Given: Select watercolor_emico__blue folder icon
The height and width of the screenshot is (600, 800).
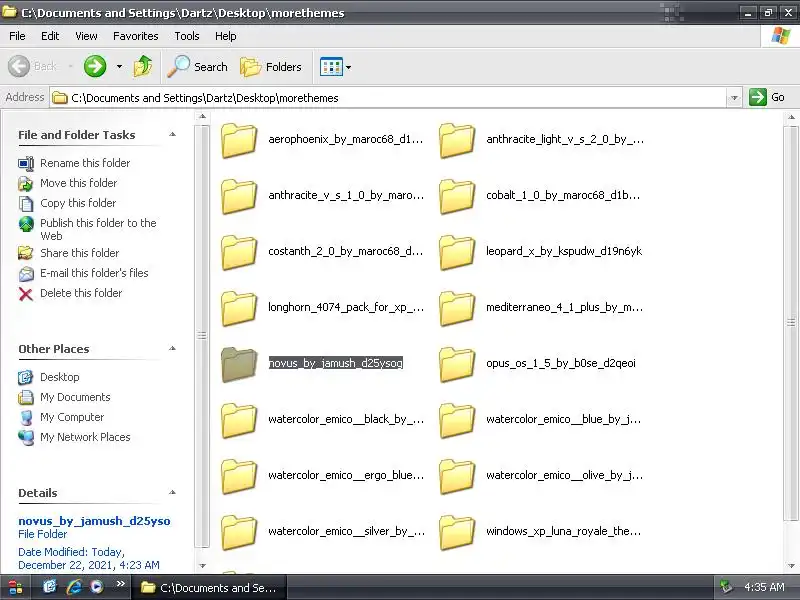Looking at the screenshot, I should point(457,421).
